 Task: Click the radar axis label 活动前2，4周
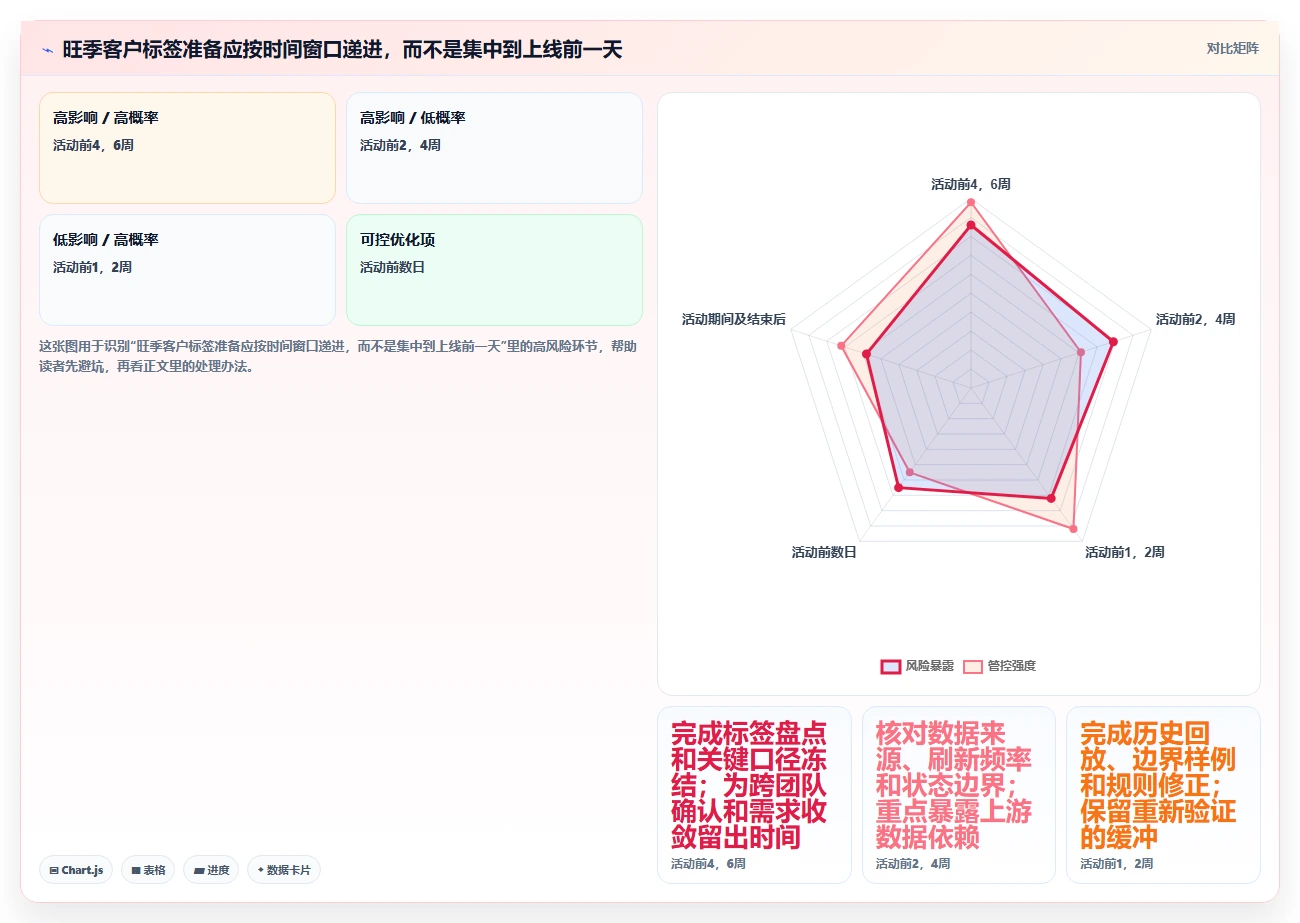pos(1195,319)
